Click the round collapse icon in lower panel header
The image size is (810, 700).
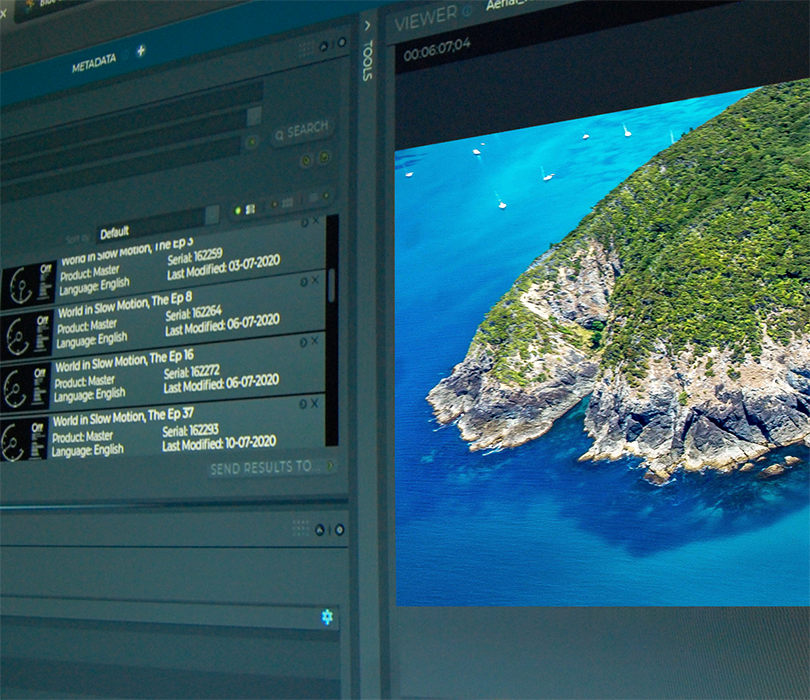pos(320,529)
